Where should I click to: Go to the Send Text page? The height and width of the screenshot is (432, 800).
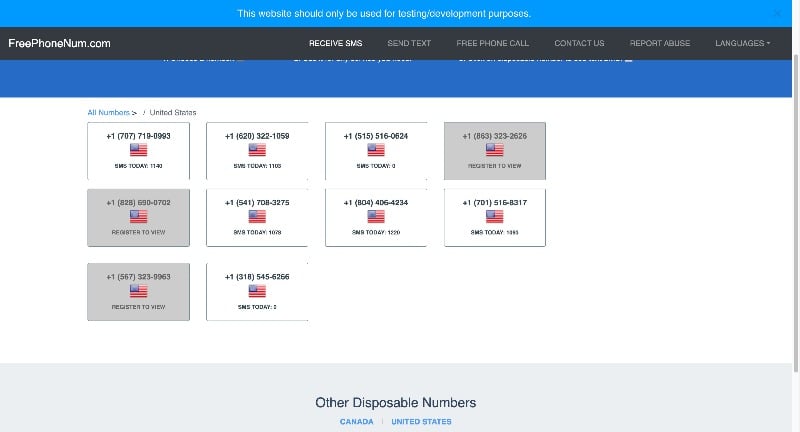pyautogui.click(x=409, y=43)
